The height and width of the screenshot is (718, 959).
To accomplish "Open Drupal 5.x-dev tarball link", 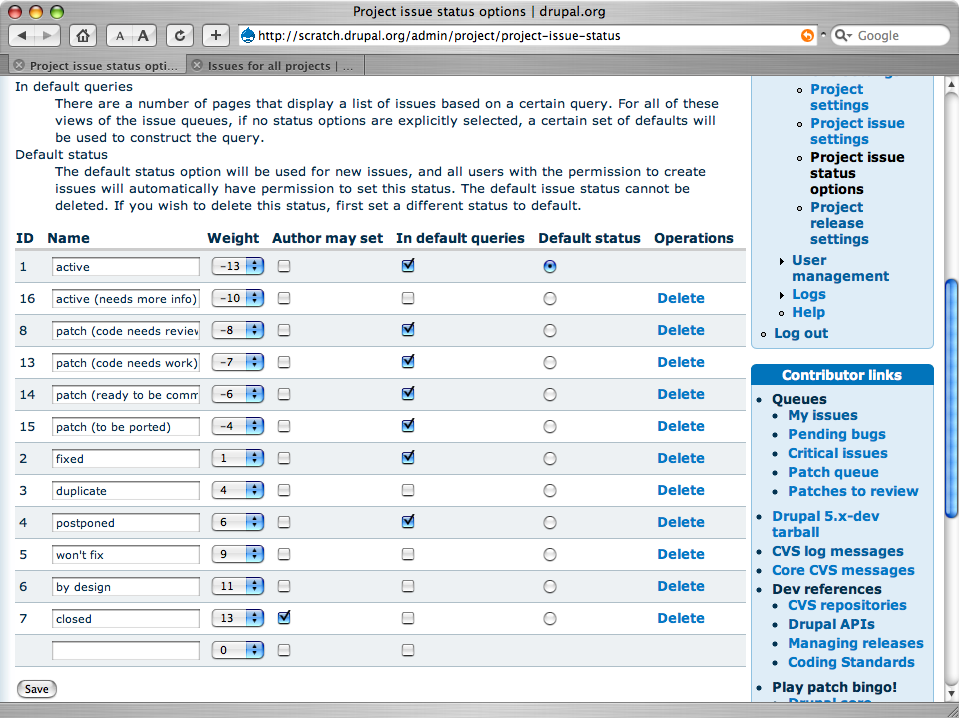I will [x=826, y=524].
